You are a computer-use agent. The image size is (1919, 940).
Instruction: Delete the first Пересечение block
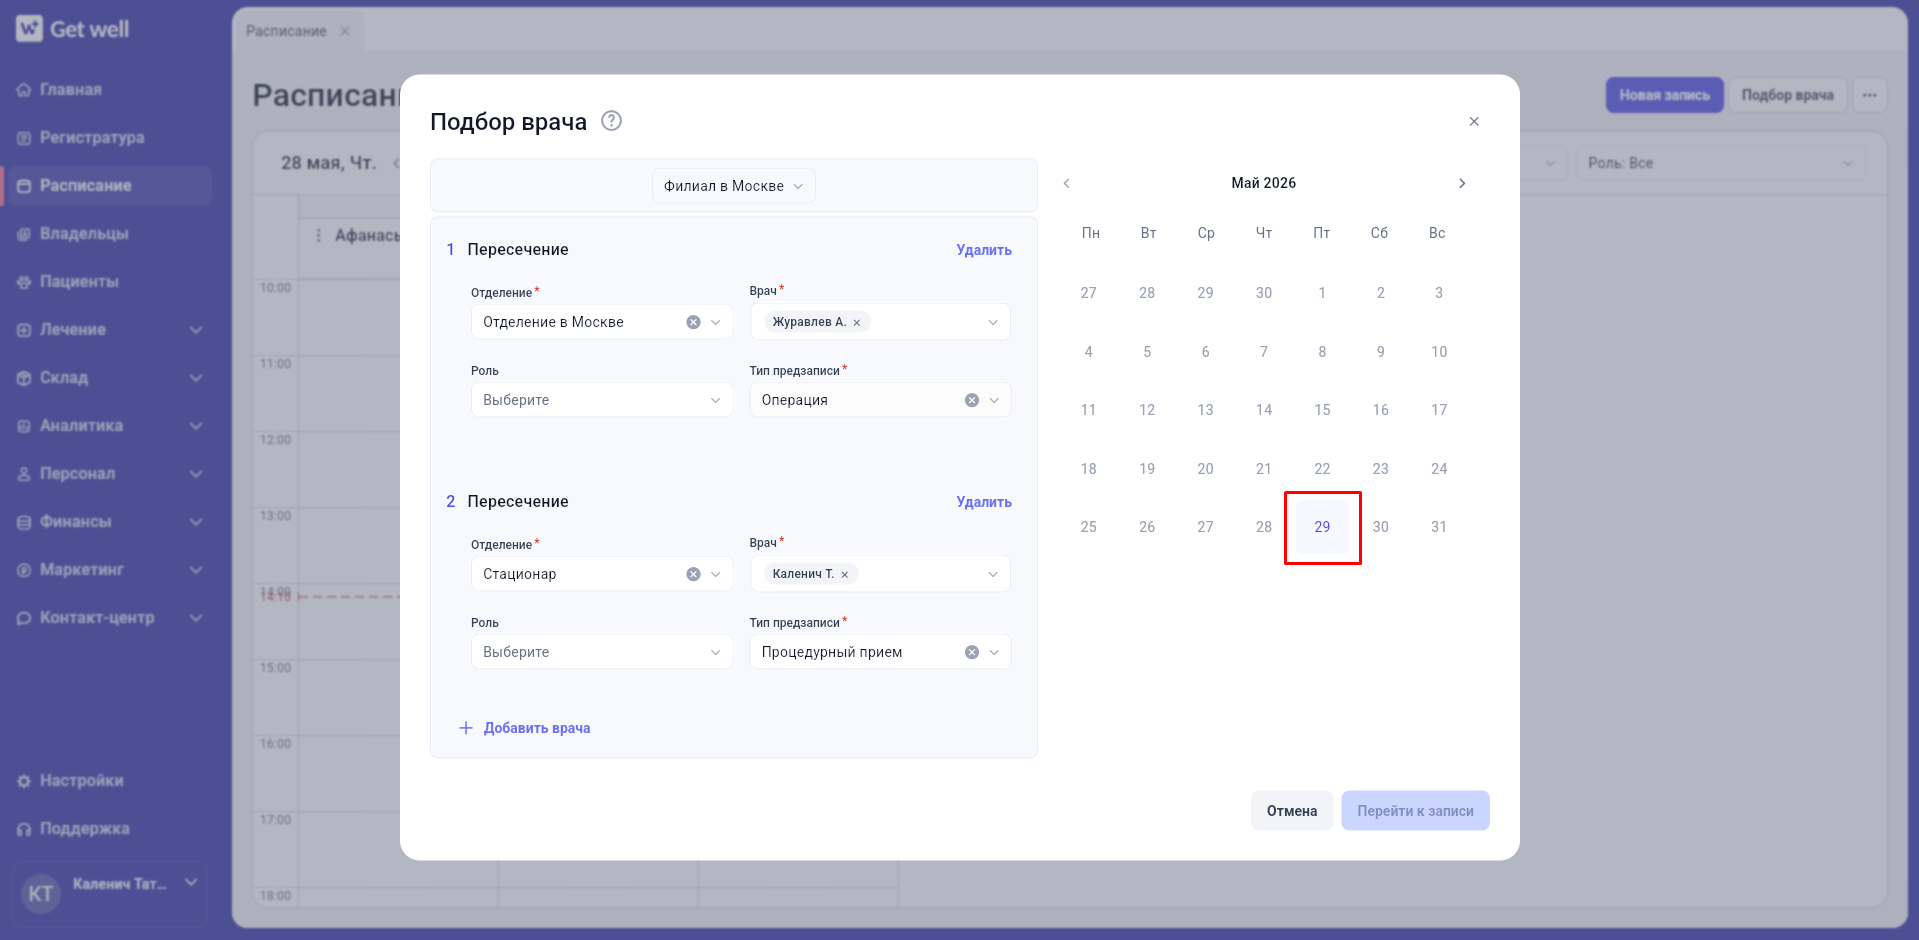pyautogui.click(x=984, y=250)
